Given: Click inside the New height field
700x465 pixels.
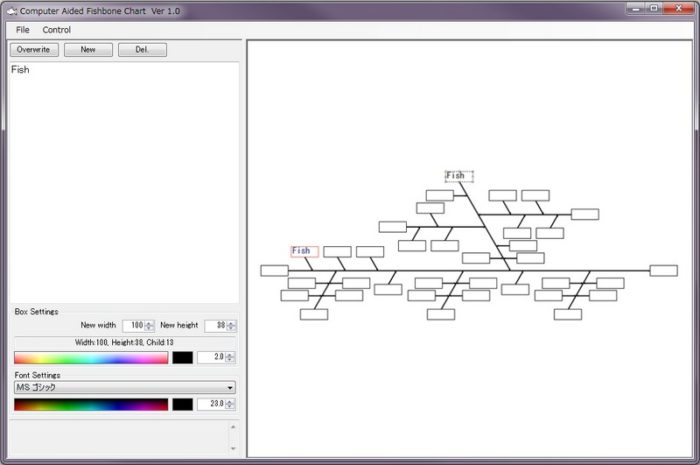Looking at the screenshot, I should click(x=215, y=326).
